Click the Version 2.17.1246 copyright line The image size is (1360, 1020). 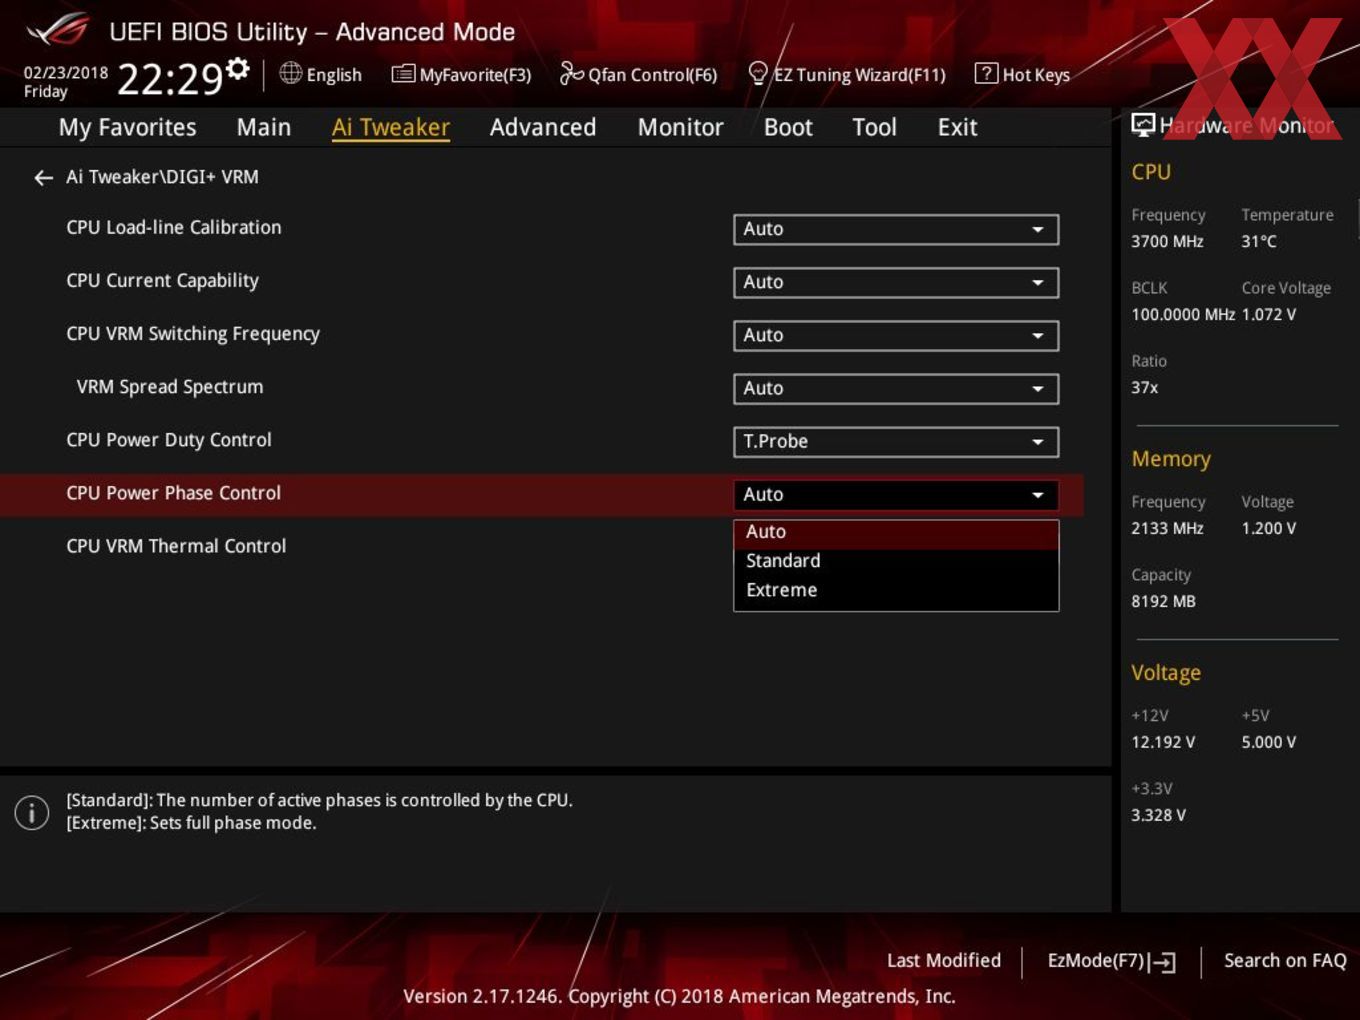[x=679, y=997]
